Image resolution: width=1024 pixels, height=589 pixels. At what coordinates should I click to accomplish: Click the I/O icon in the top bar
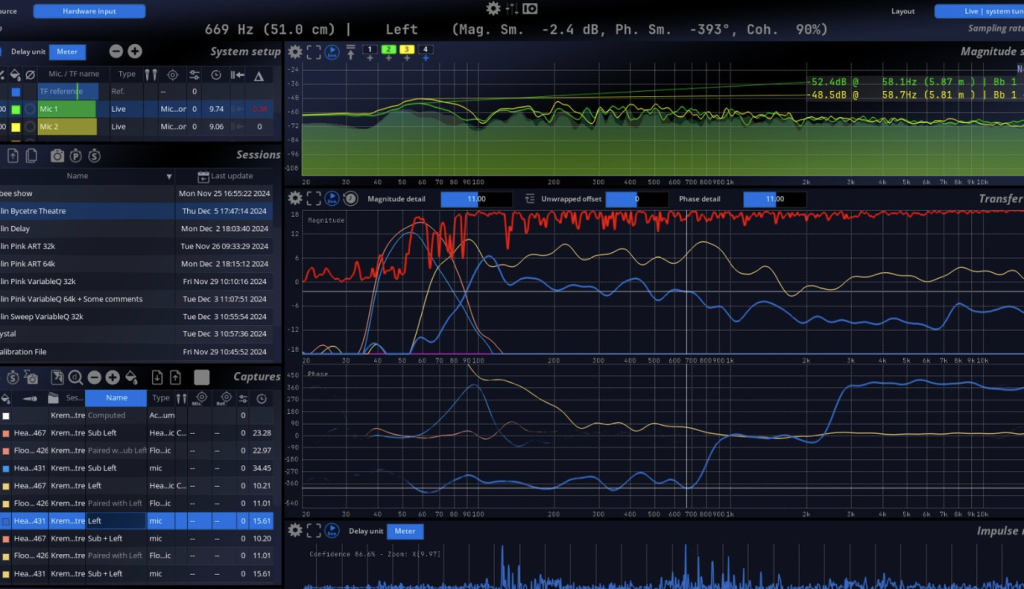[x=529, y=9]
